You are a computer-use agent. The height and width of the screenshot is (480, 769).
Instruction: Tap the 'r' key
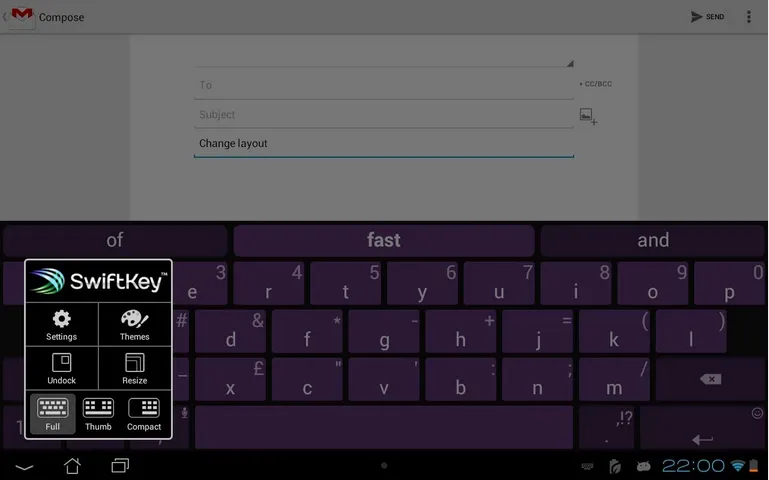click(268, 283)
